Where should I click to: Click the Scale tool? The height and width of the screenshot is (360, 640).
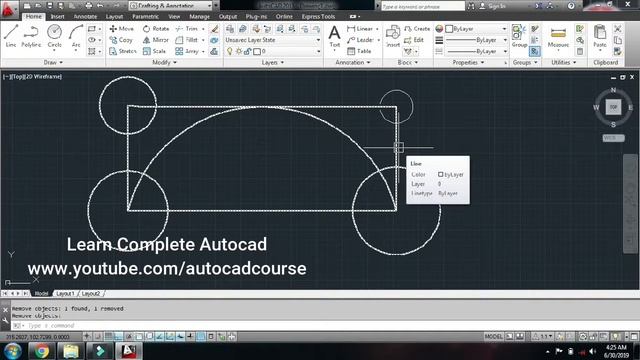pos(154,51)
